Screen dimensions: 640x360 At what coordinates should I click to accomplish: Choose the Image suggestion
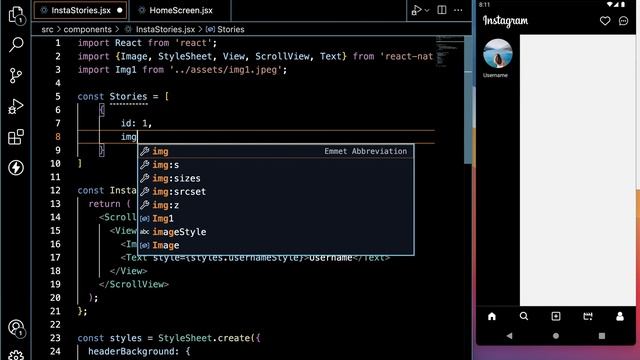pos(276,245)
